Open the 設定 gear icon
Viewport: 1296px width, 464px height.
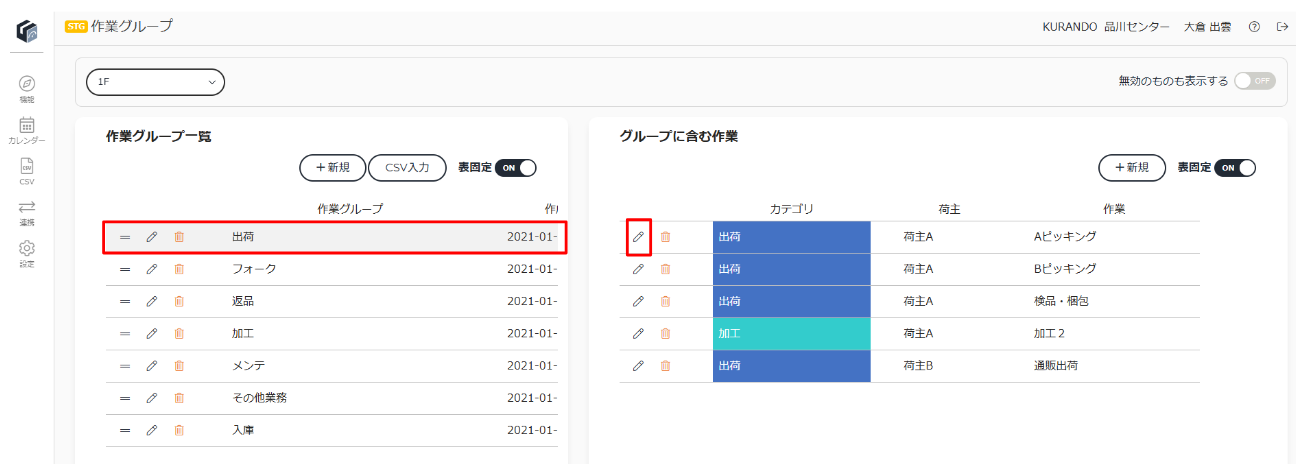27,248
